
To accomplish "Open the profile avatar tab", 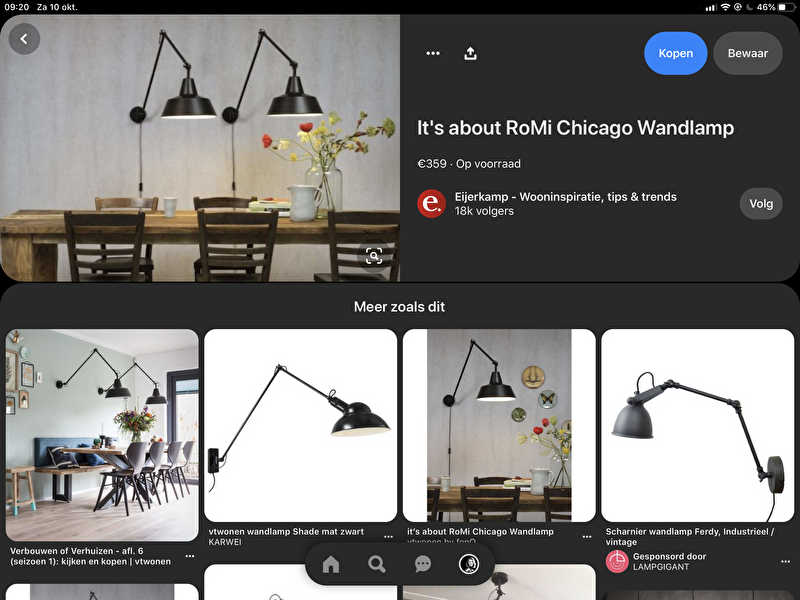I will coord(468,565).
